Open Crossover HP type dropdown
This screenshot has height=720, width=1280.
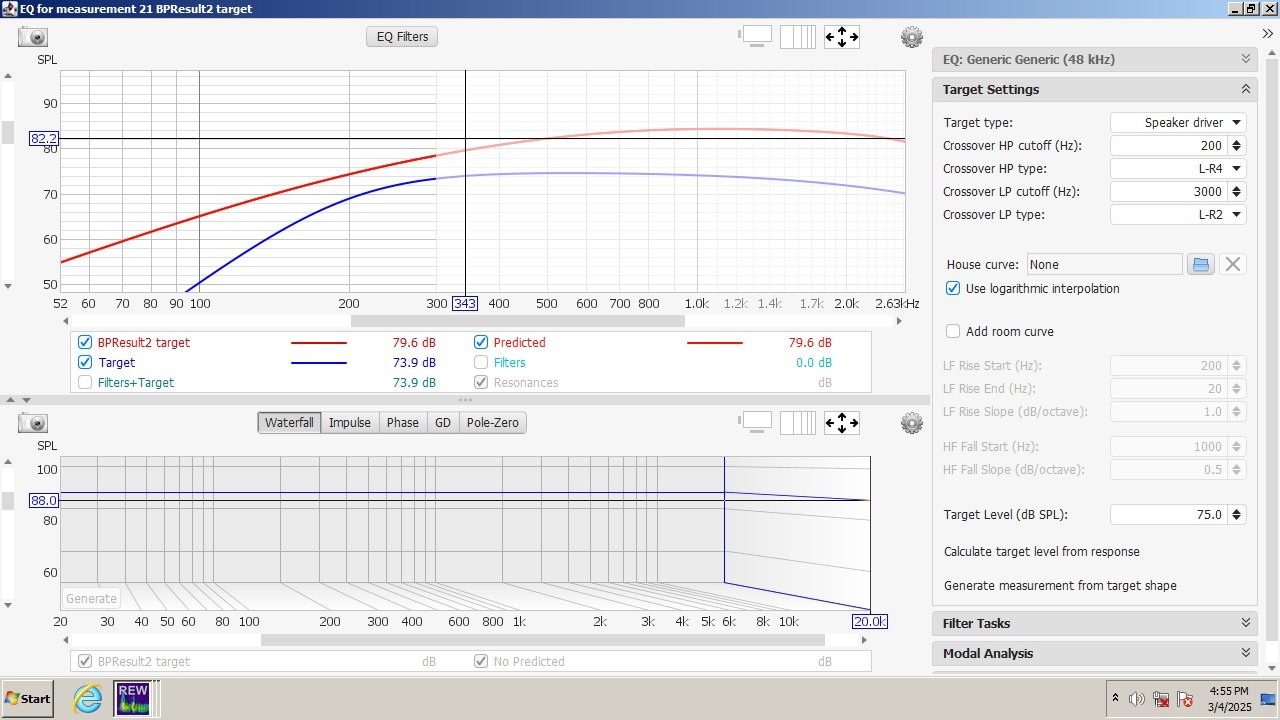pos(1178,168)
